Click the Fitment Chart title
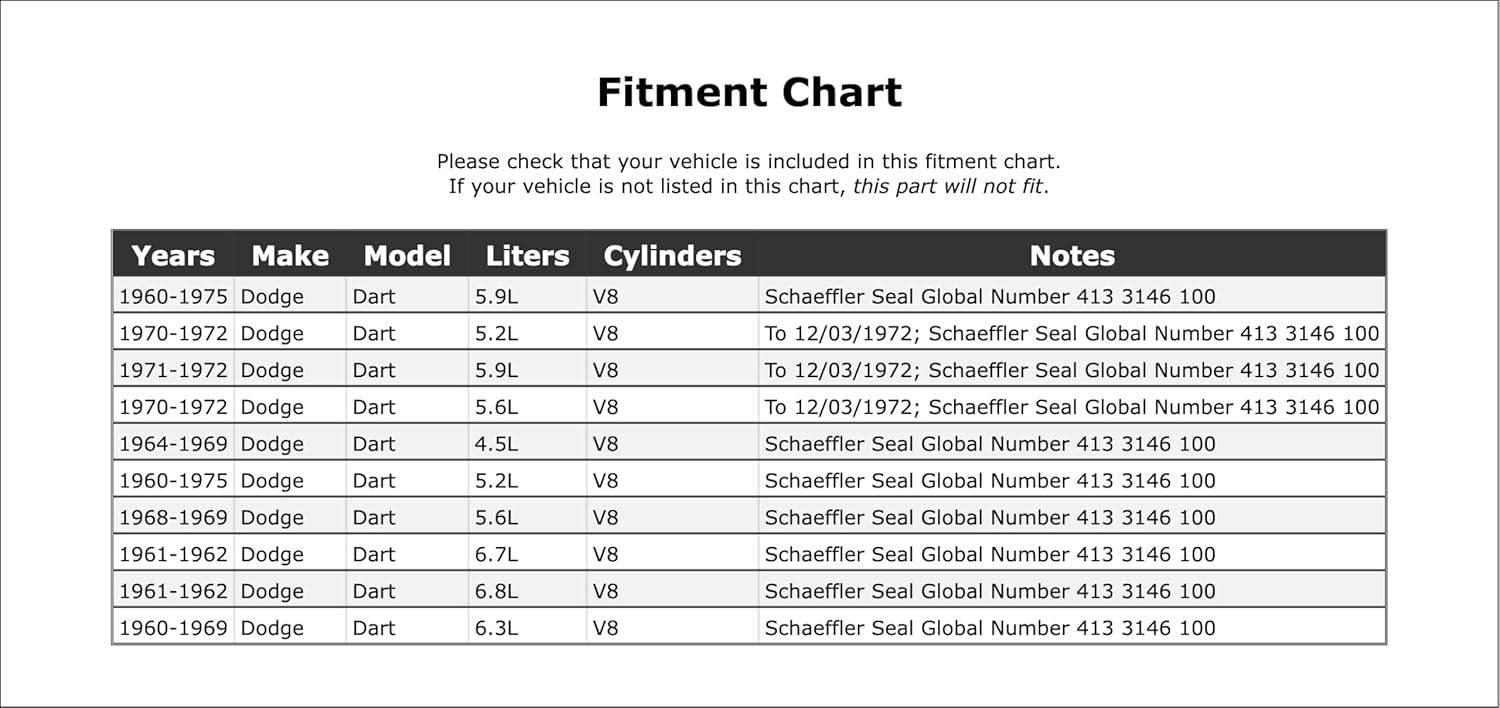Image resolution: width=1500 pixels, height=708 pixels. [x=749, y=92]
